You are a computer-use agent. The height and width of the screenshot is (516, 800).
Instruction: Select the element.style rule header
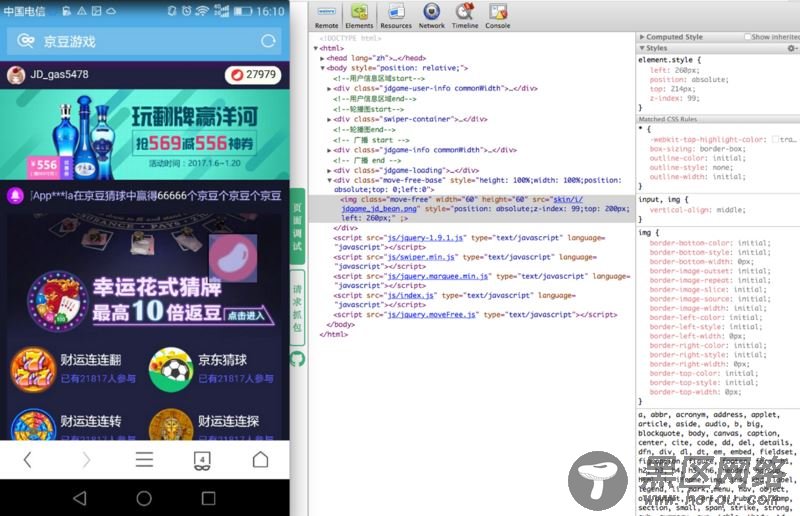[670, 60]
